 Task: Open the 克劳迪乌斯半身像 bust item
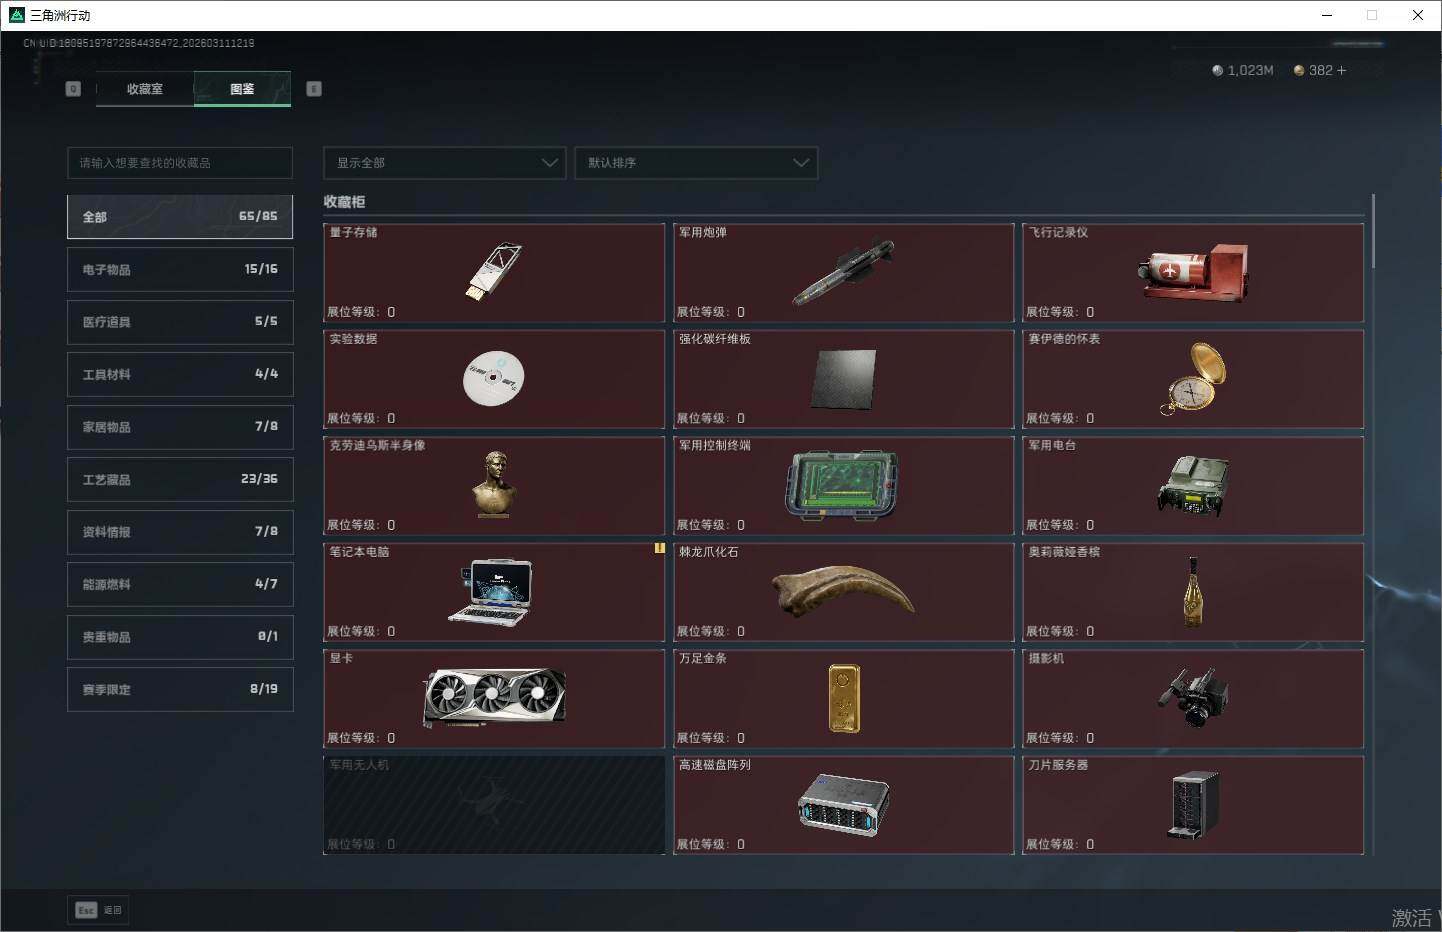[x=494, y=485]
